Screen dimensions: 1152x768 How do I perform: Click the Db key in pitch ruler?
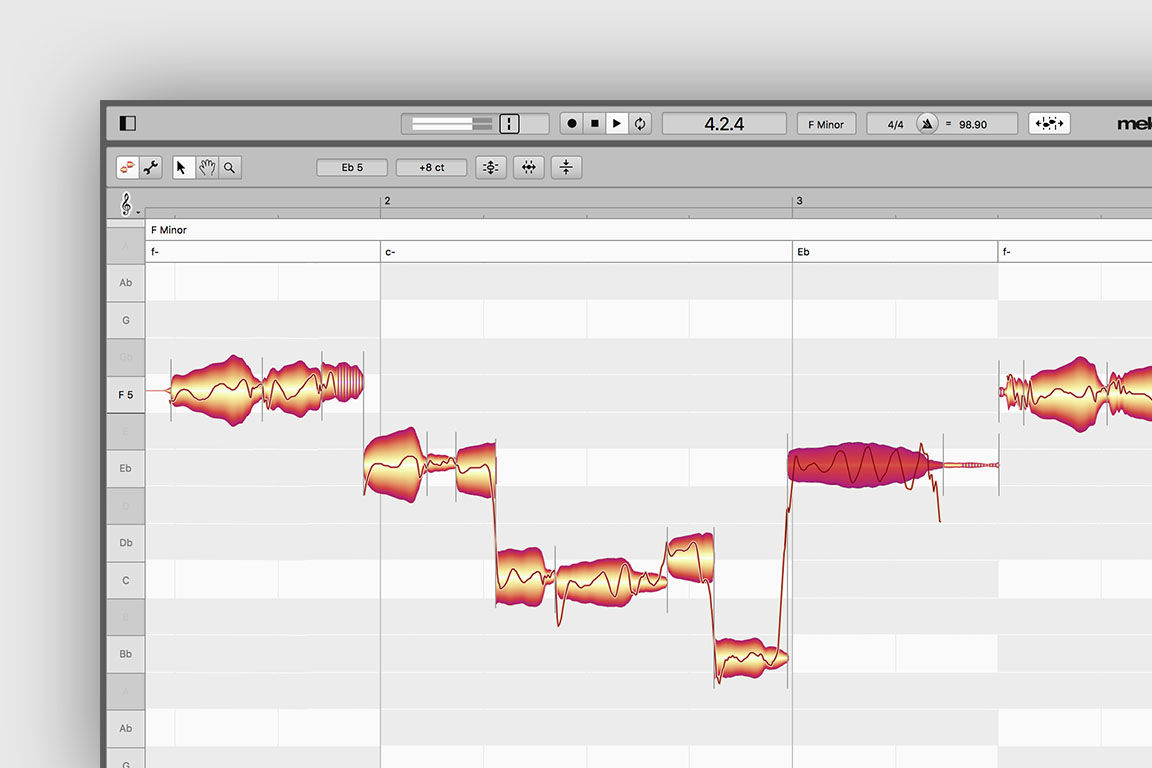coord(126,543)
